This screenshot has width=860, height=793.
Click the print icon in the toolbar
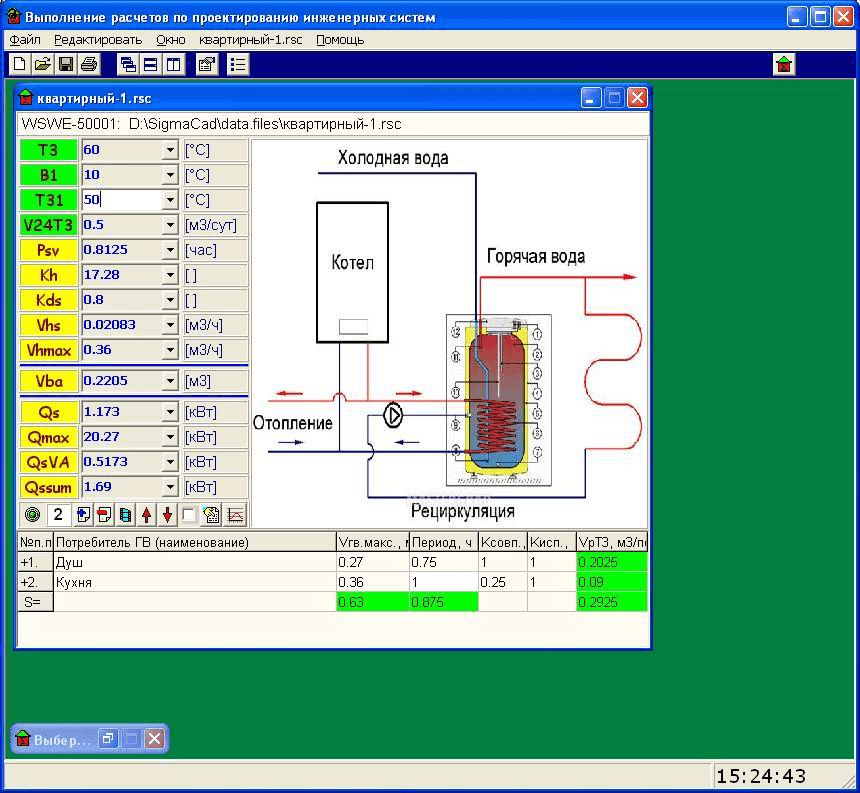[x=89, y=65]
